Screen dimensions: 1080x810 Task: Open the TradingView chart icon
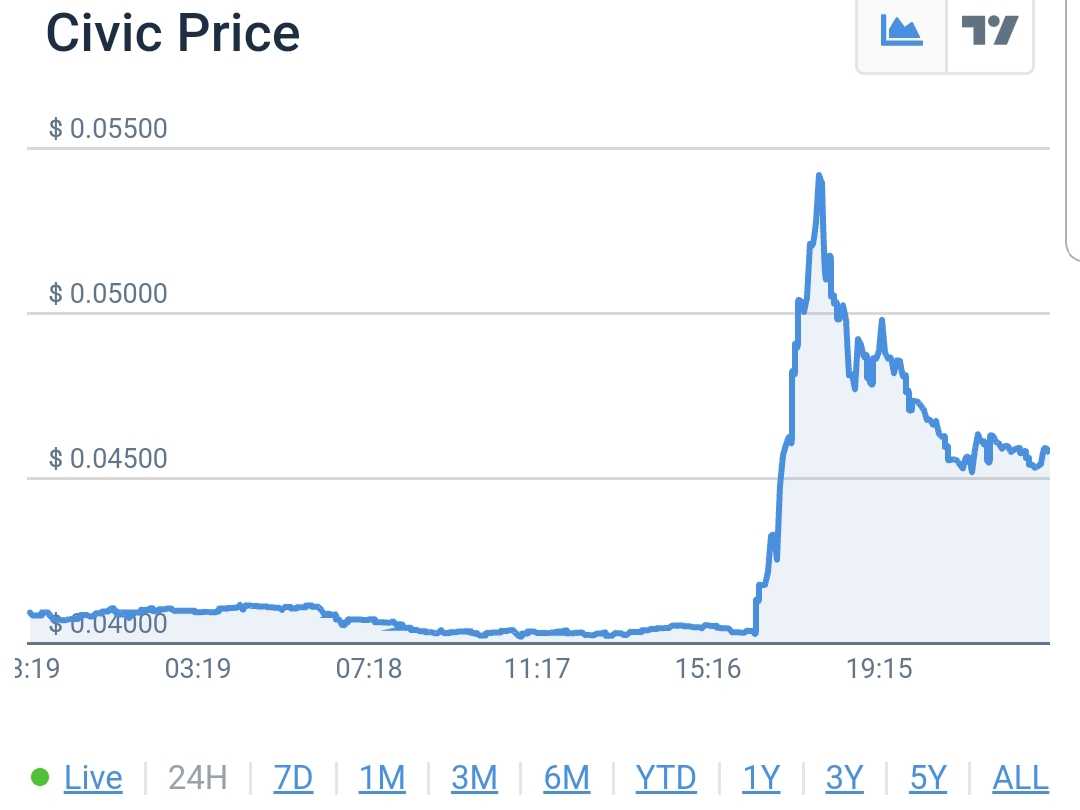[989, 32]
